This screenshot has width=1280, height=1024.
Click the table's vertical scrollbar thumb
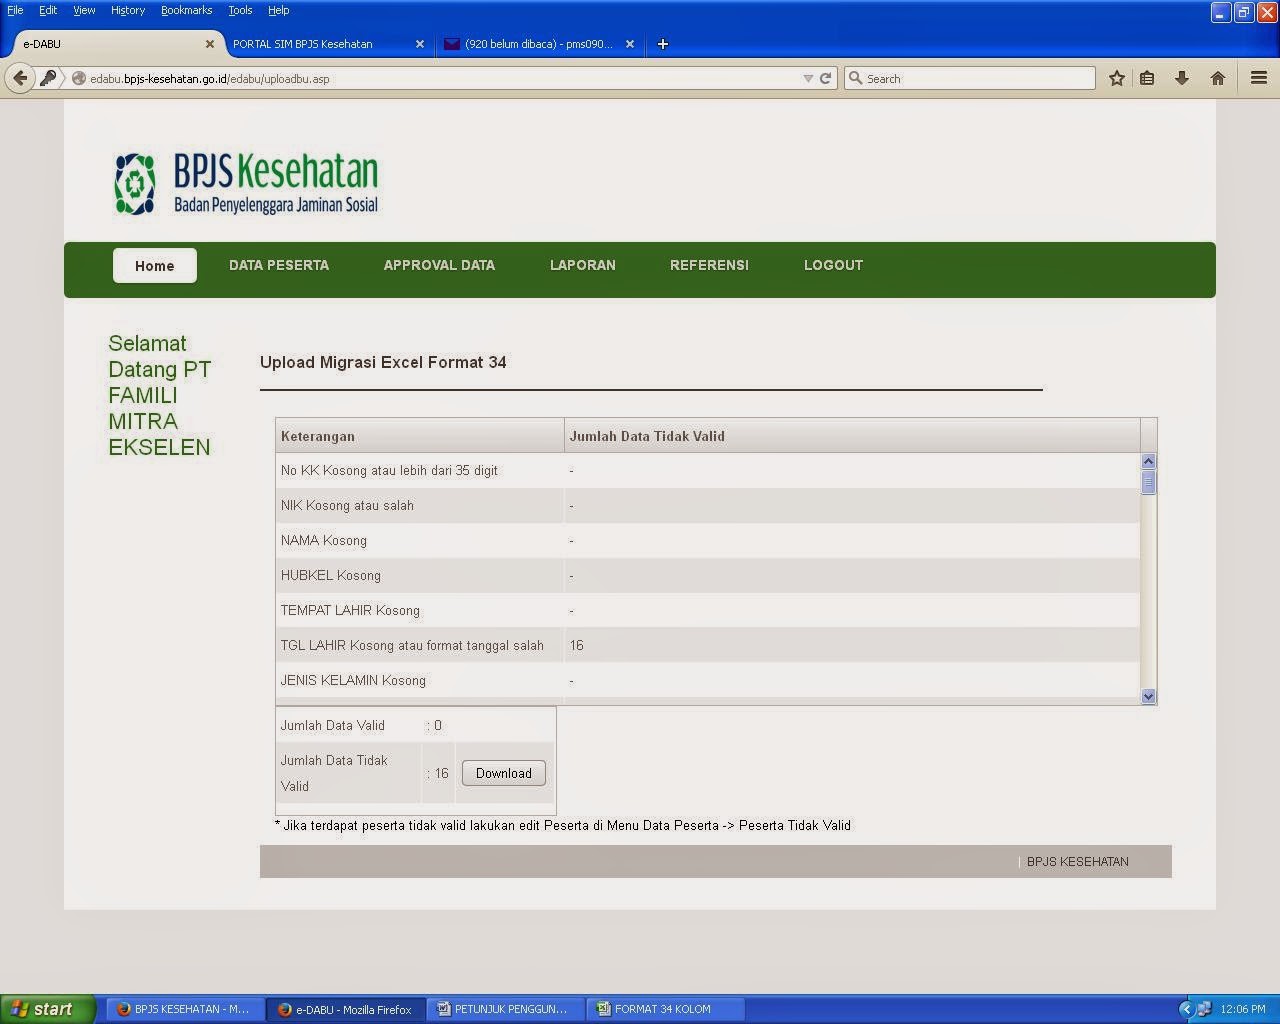[x=1148, y=482]
